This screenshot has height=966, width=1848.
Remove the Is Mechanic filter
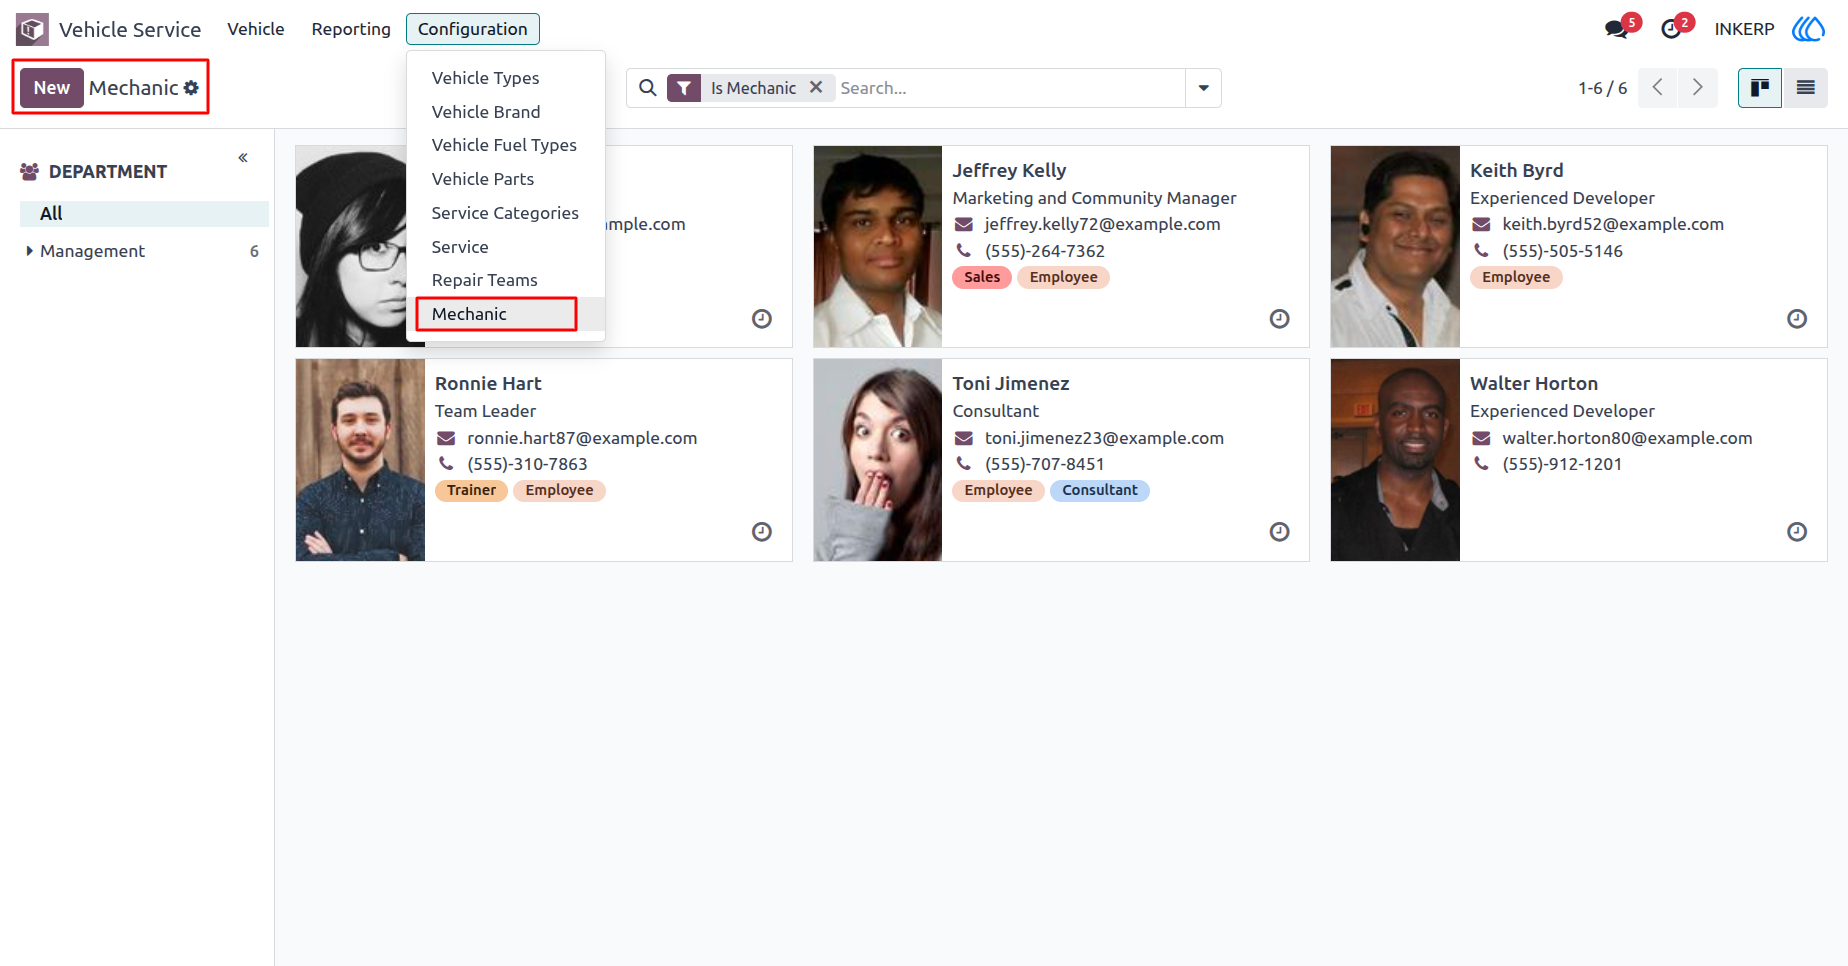816,87
